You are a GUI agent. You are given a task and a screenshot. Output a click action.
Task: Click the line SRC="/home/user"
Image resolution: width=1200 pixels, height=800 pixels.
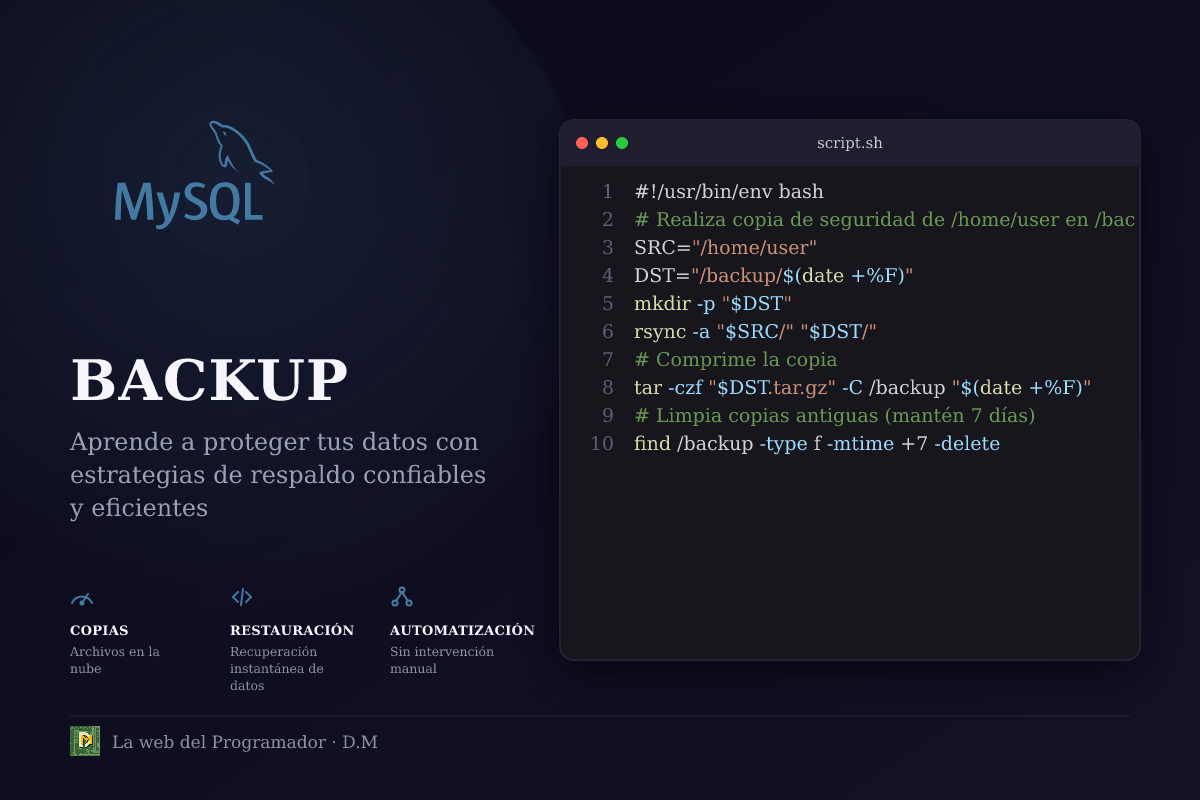click(x=726, y=248)
